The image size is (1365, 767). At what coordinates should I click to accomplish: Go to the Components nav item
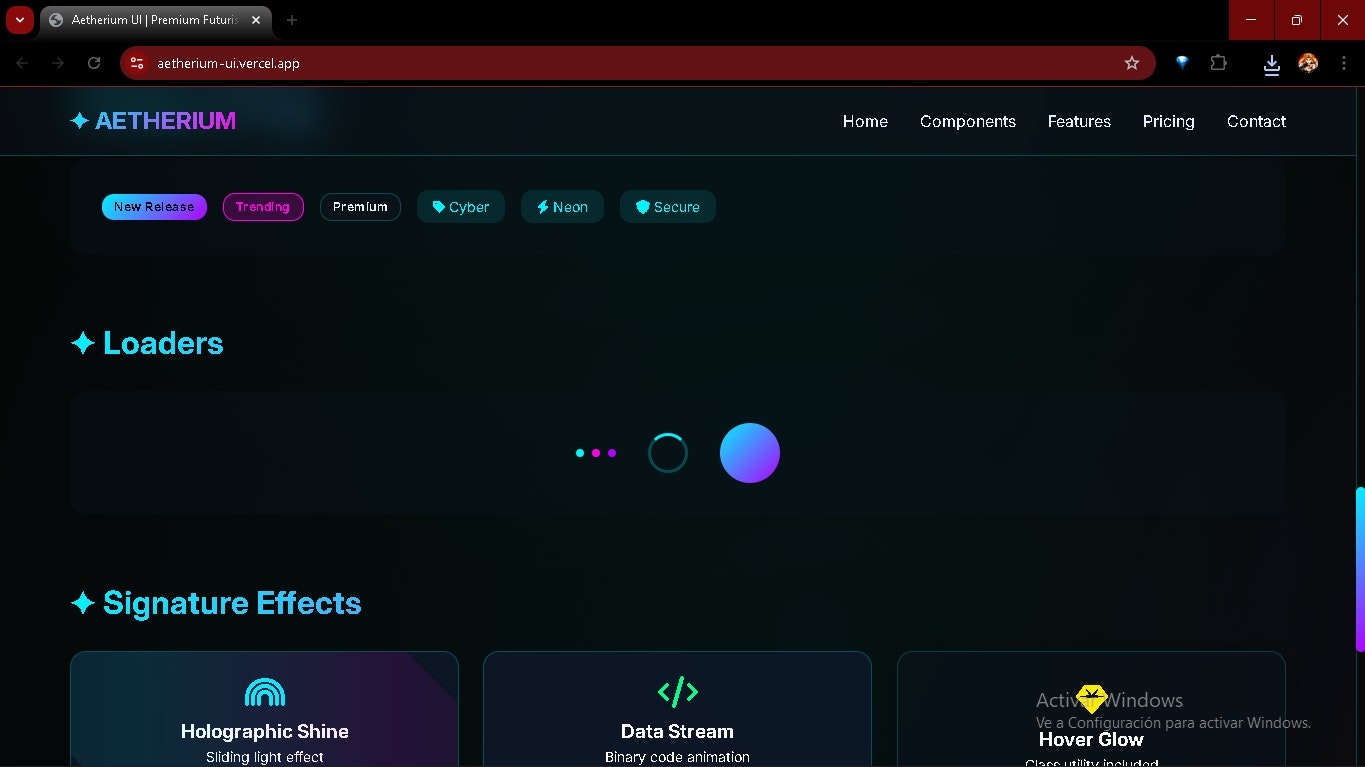pos(968,121)
